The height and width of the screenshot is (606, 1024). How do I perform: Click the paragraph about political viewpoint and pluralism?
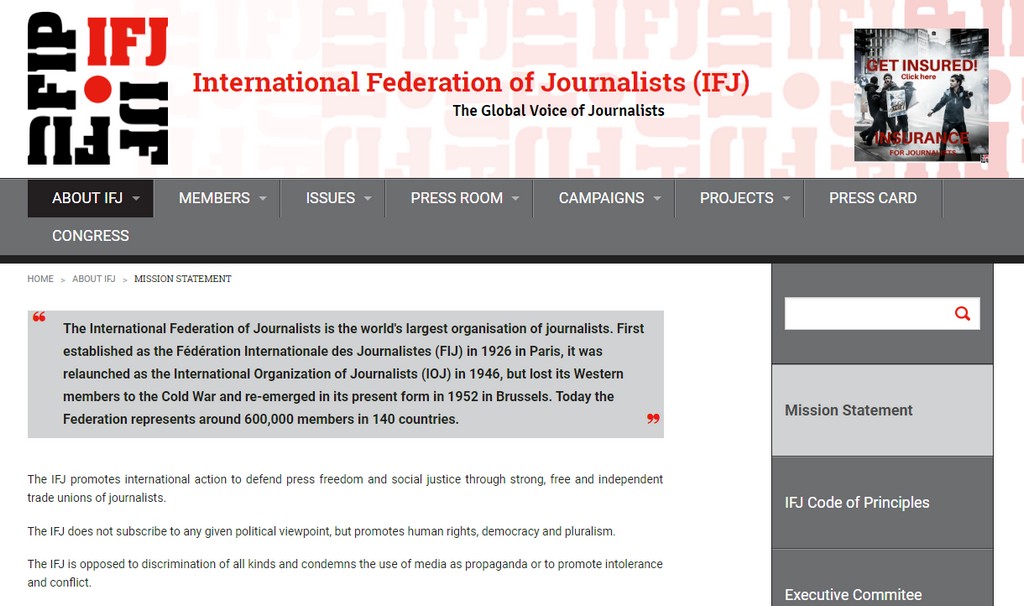[x=321, y=532]
